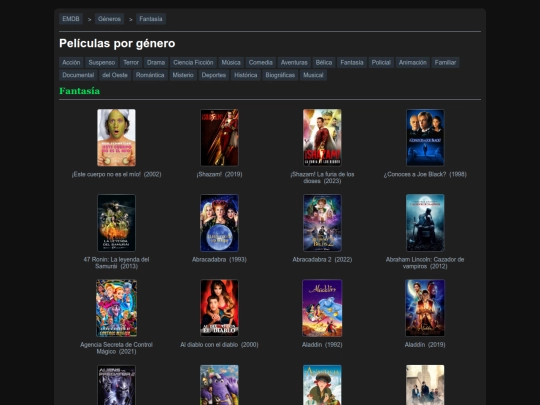Open the EMDB breadcrumb link
The image size is (540, 405).
(71, 19)
